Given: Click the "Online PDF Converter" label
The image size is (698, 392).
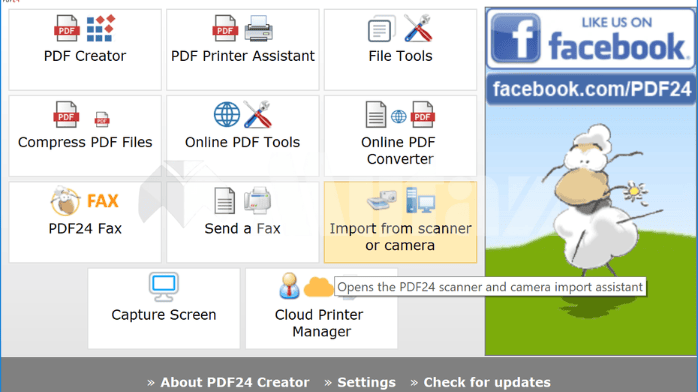Looking at the screenshot, I should tap(399, 150).
